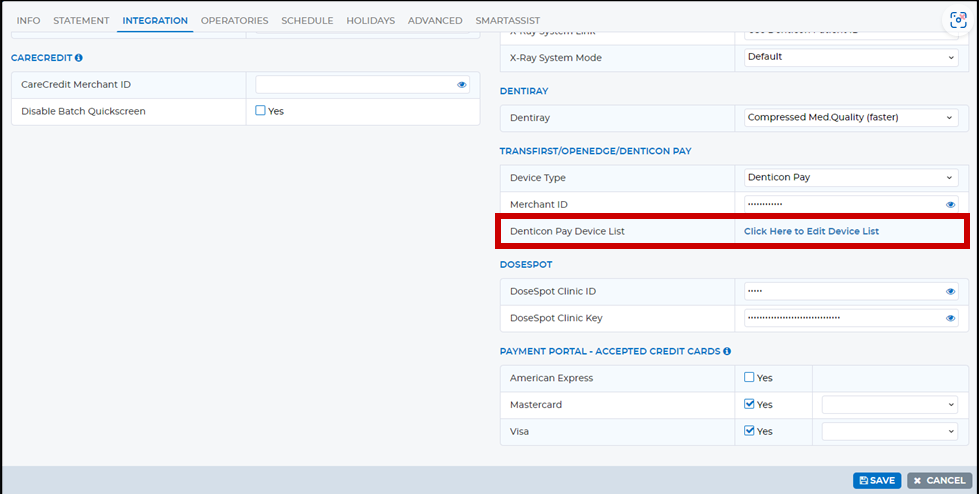This screenshot has width=979, height=494.
Task: Click the CANCEL button
Action: (x=940, y=480)
